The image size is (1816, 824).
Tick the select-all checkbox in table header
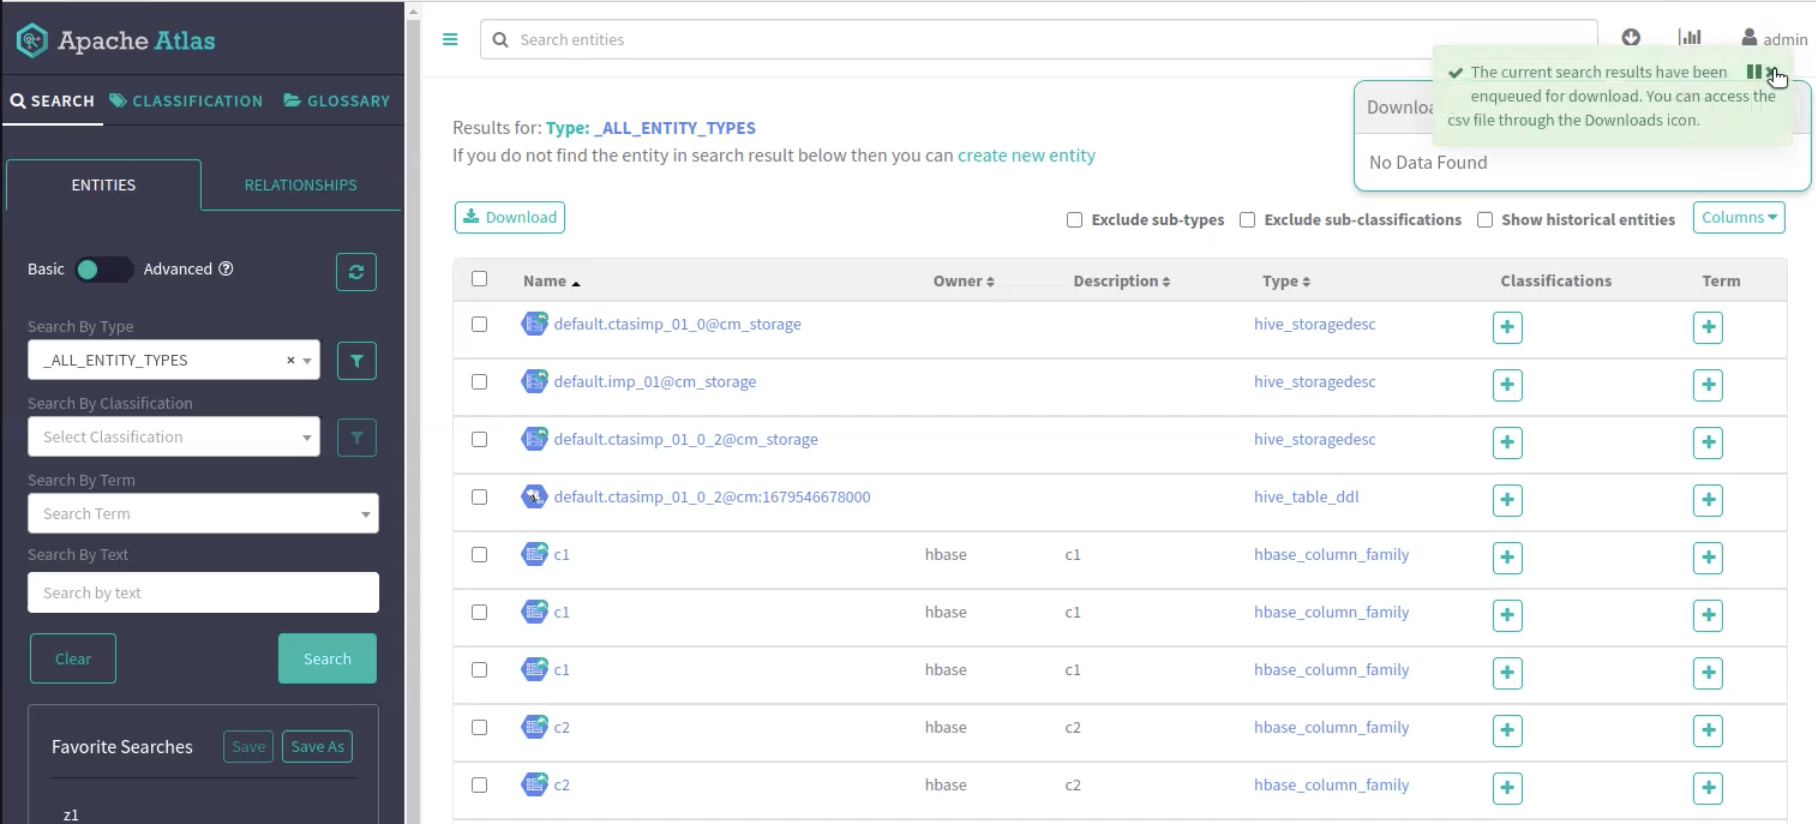[480, 279]
